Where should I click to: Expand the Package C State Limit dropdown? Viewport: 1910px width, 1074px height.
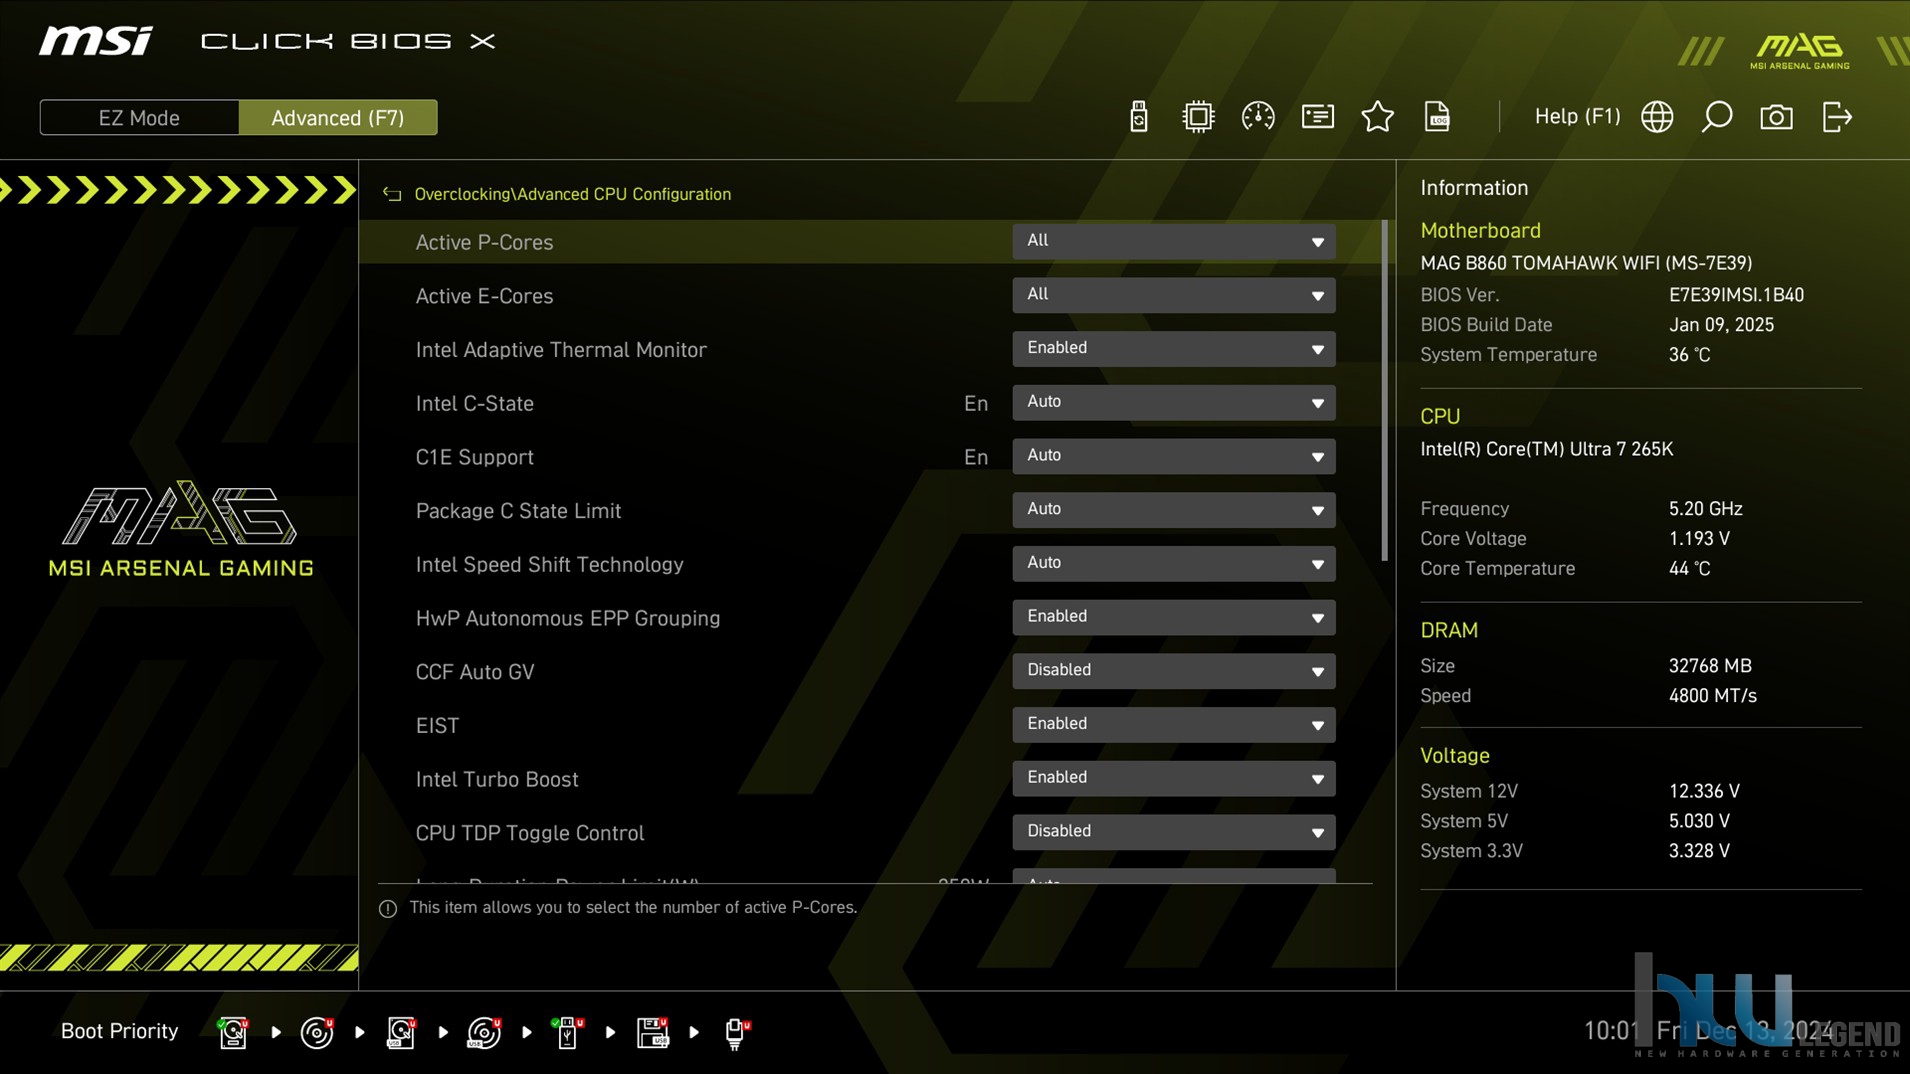1173,510
